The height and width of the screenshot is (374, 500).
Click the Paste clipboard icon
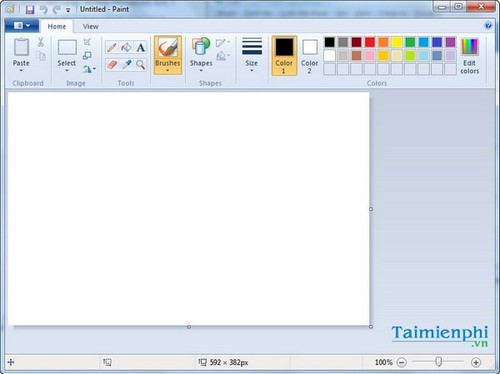(x=21, y=47)
